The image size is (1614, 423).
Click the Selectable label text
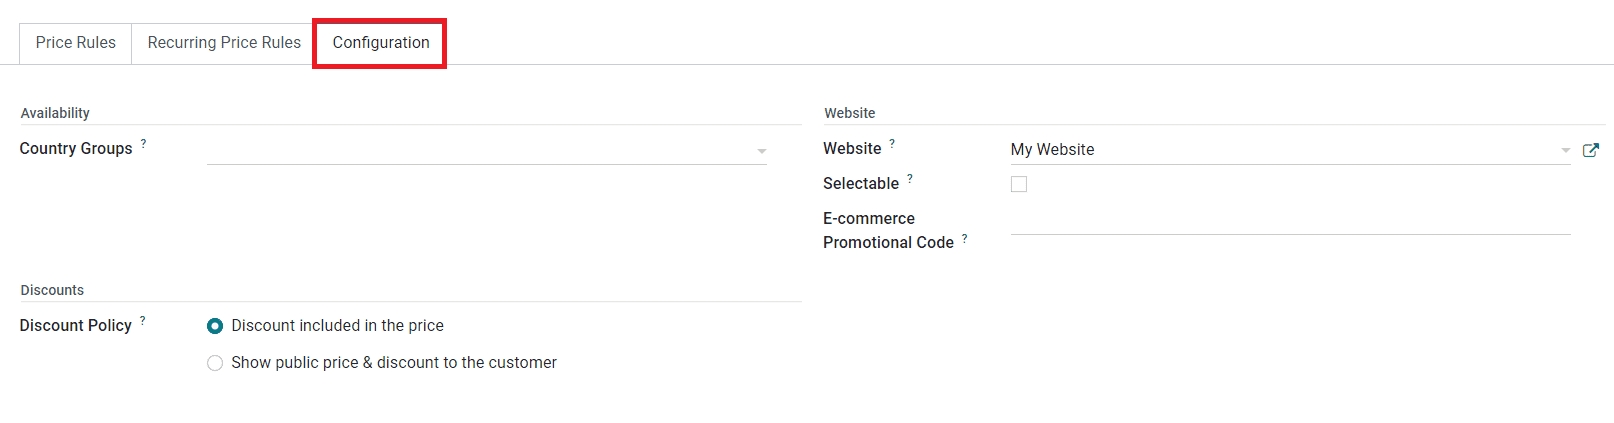click(x=861, y=184)
